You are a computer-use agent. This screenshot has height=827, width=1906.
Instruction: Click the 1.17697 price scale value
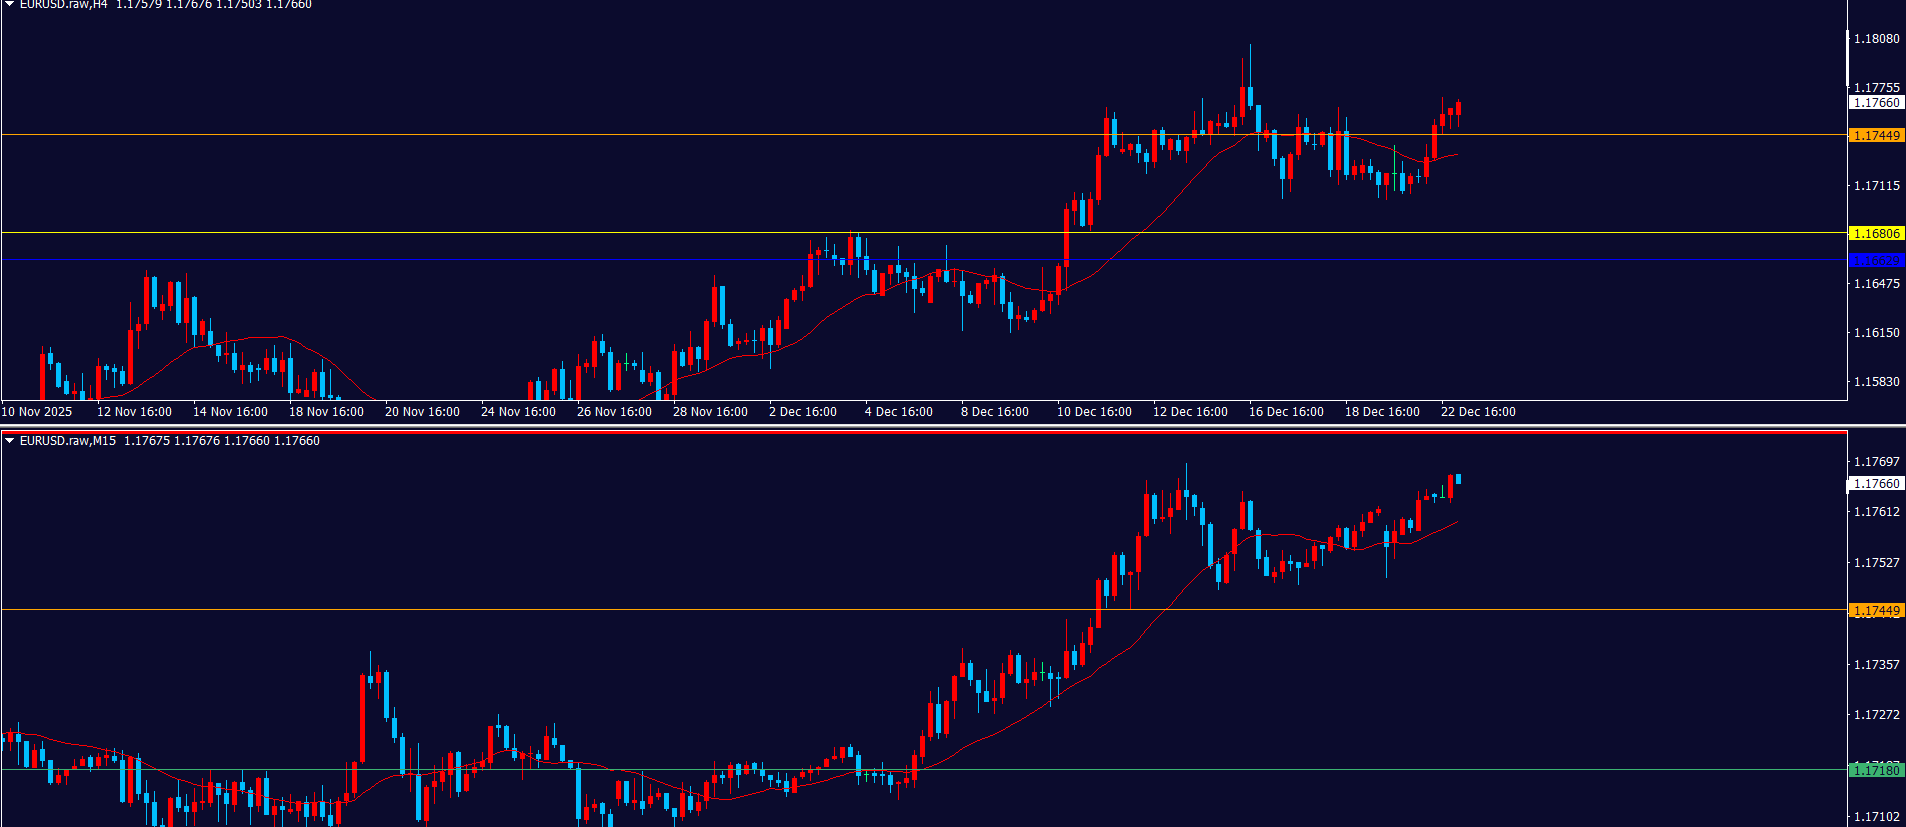(1876, 462)
